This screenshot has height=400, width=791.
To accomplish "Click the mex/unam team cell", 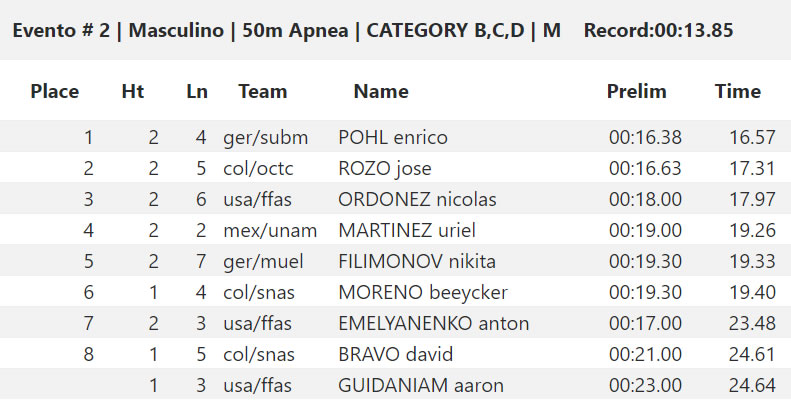I will (x=270, y=231).
